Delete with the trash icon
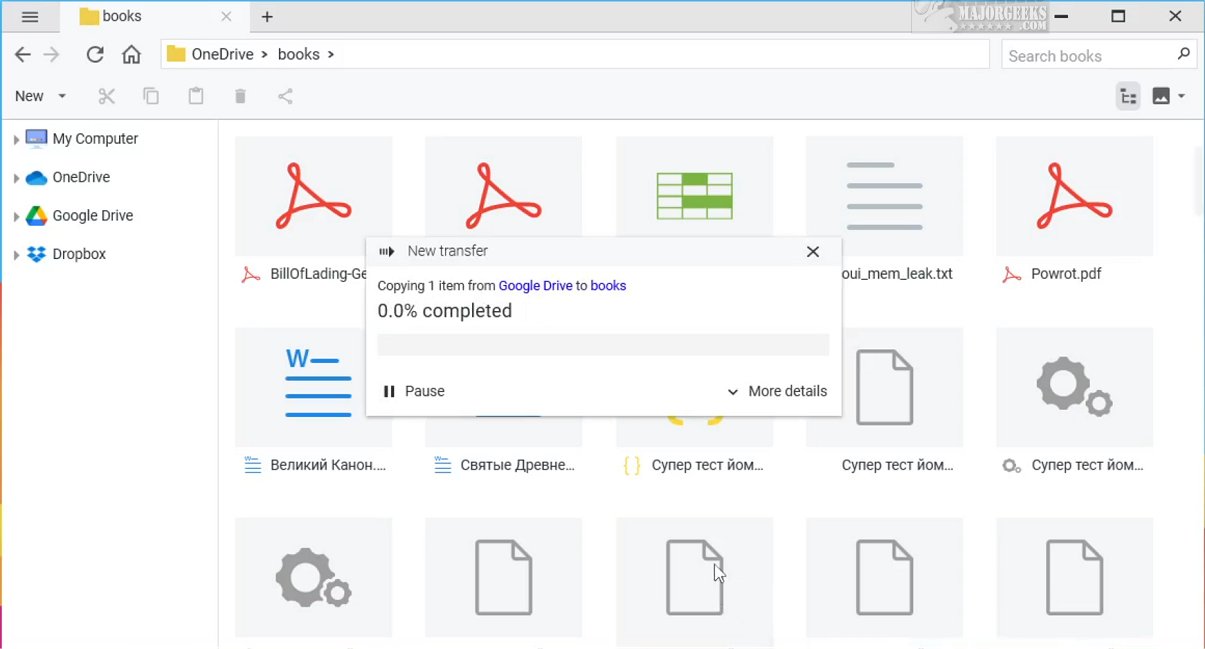The image size is (1205, 649). [240, 96]
